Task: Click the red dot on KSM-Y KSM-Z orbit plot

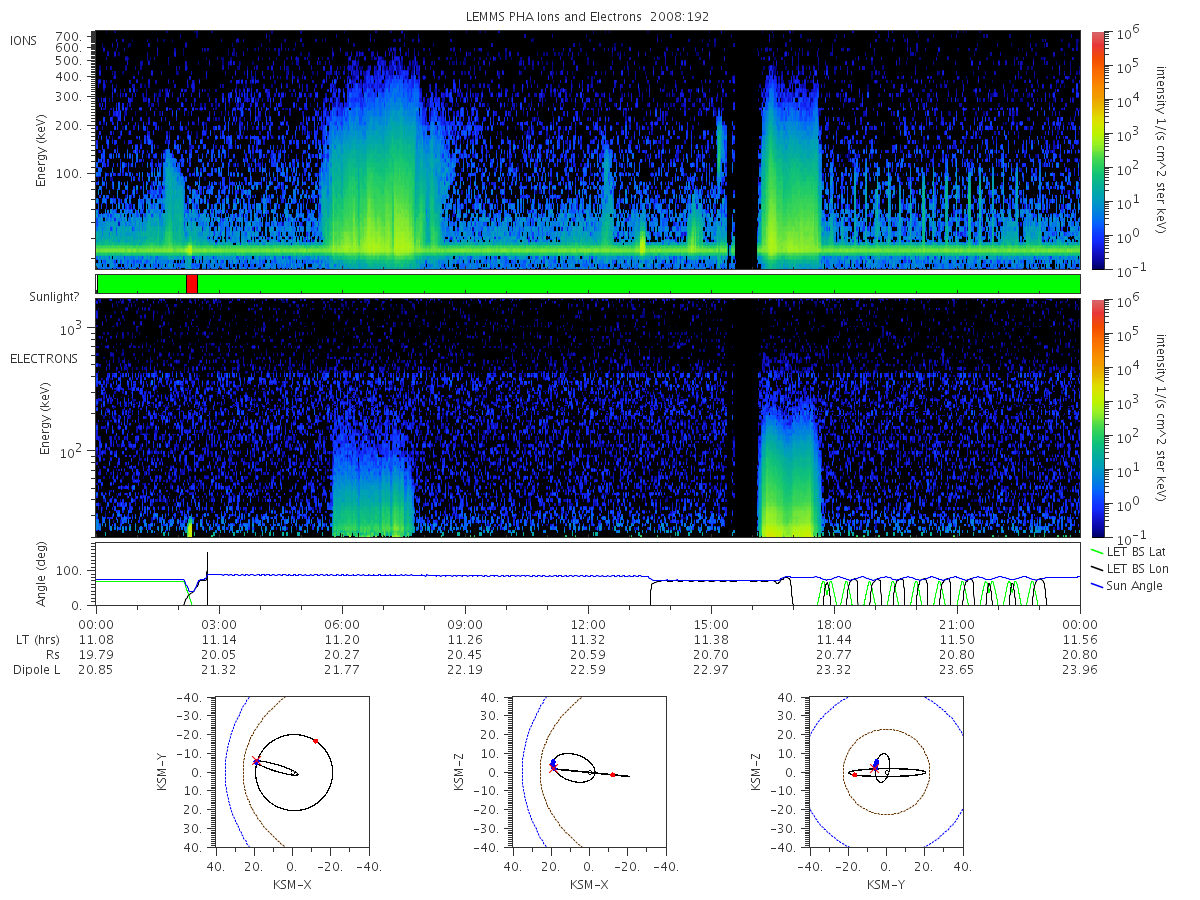Action: 854,774
